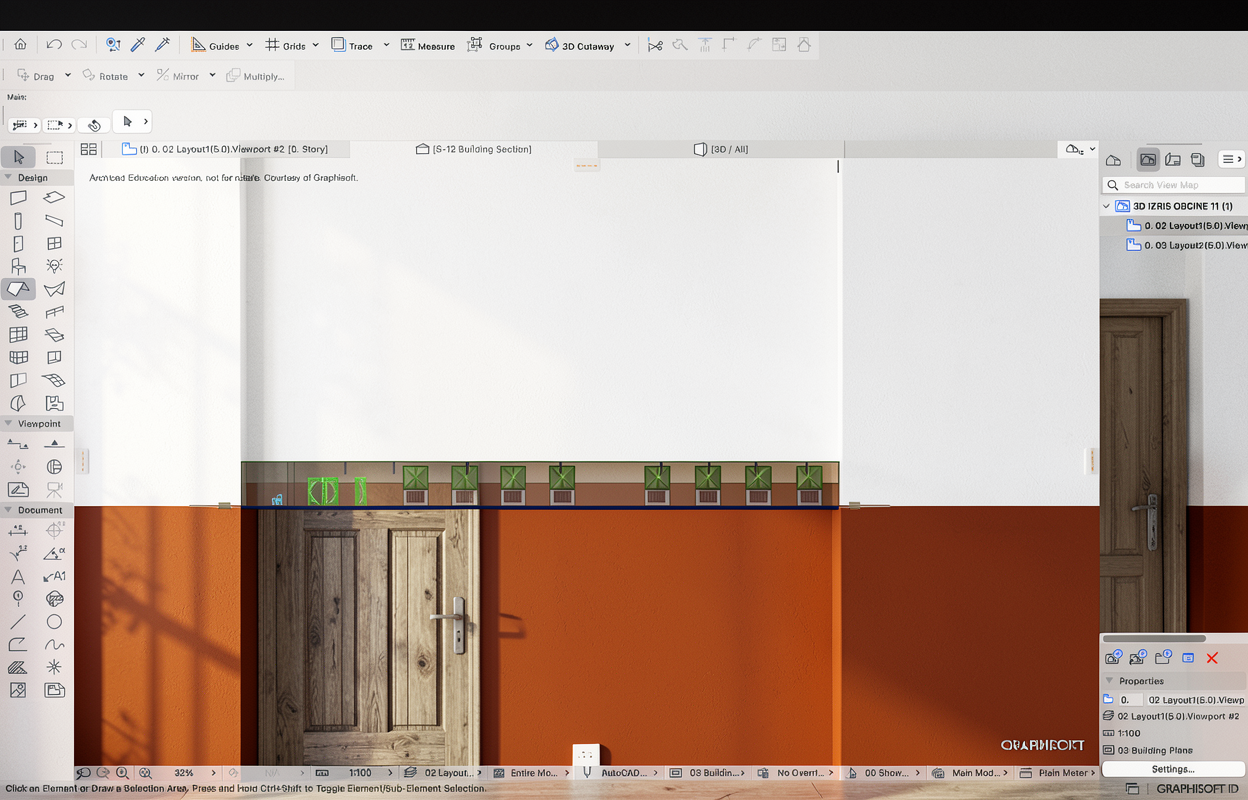Click the Pick Up Parameters eyedropper icon
This screenshot has height=800, width=1248.
(138, 45)
